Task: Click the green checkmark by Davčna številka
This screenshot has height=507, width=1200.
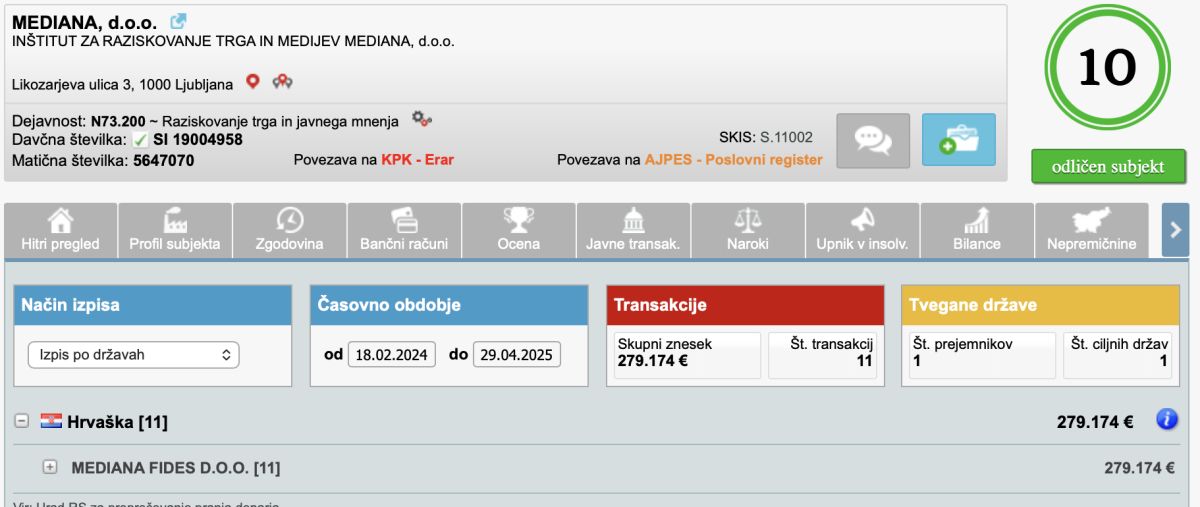Action: 141,140
